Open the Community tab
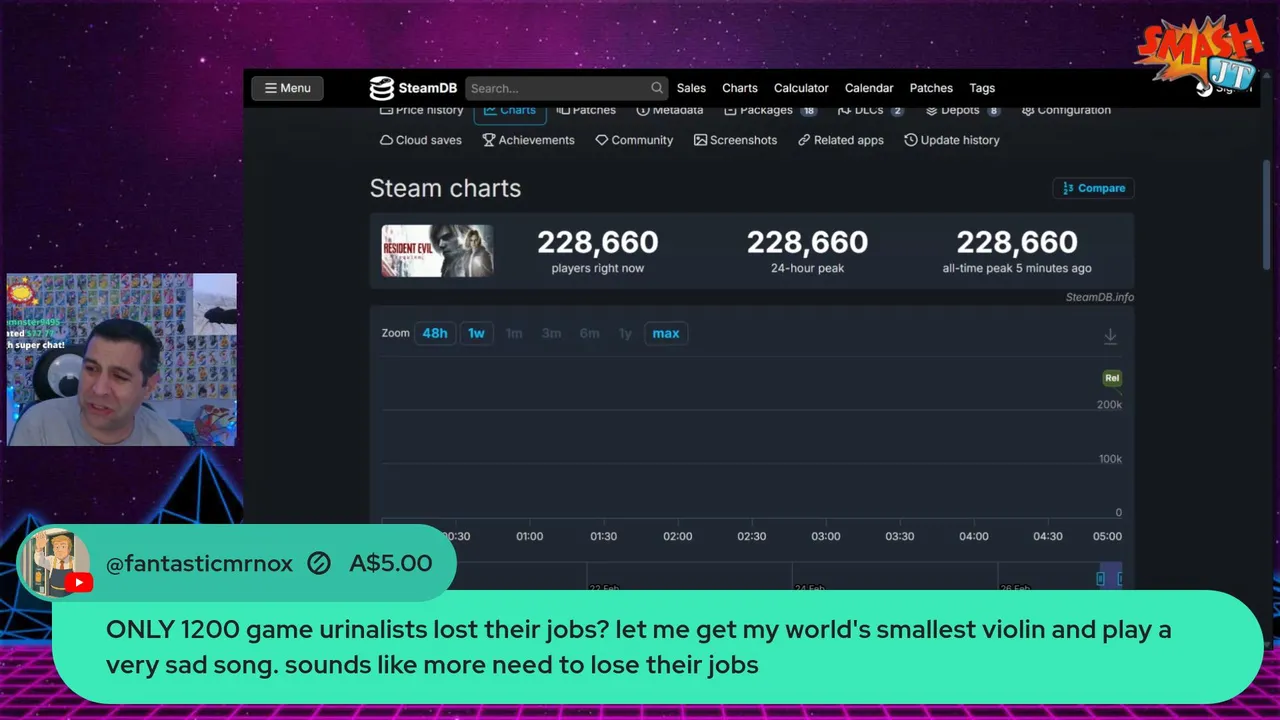Viewport: 1280px width, 720px height. tap(634, 140)
